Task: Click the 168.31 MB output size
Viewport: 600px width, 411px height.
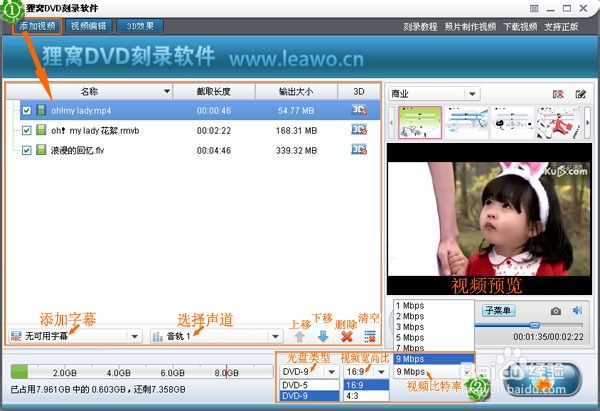Action: click(x=296, y=130)
